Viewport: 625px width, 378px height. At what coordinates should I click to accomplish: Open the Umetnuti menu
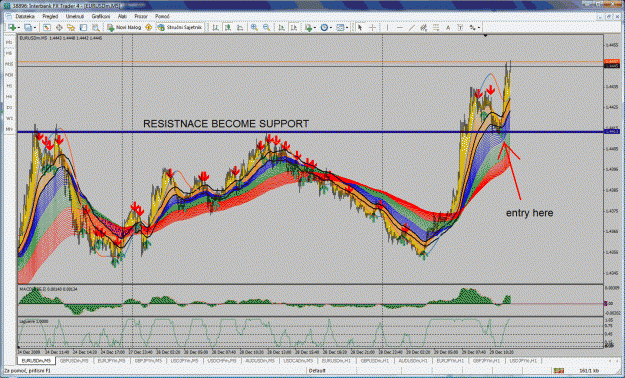75,16
